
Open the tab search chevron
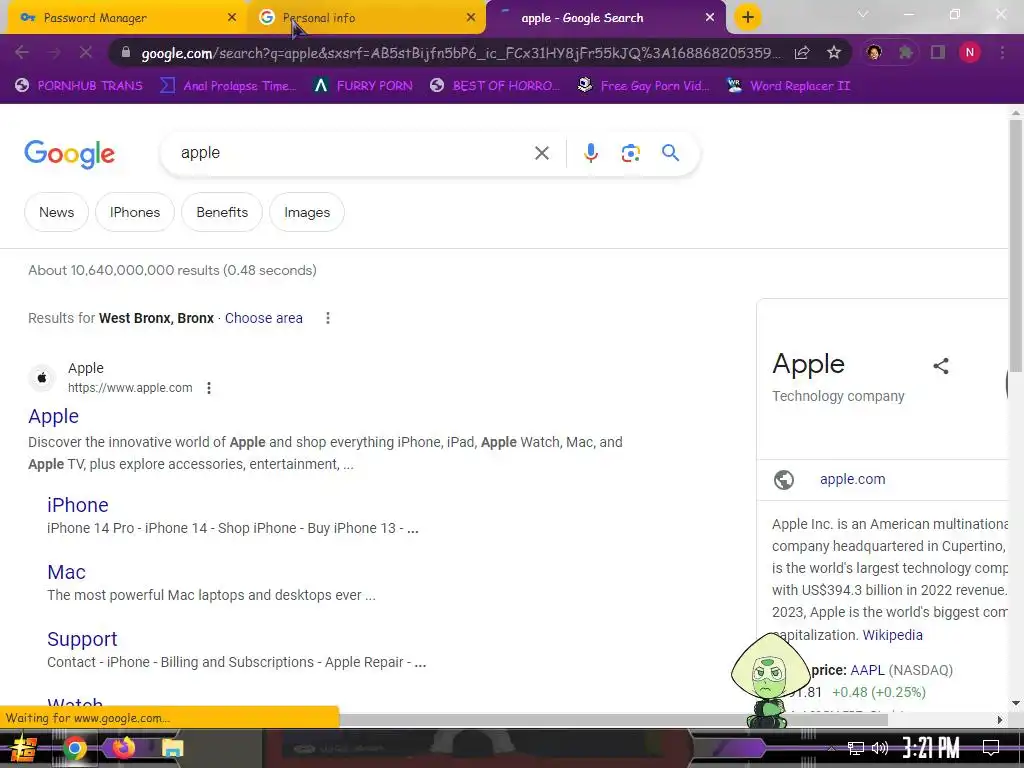pyautogui.click(x=863, y=14)
